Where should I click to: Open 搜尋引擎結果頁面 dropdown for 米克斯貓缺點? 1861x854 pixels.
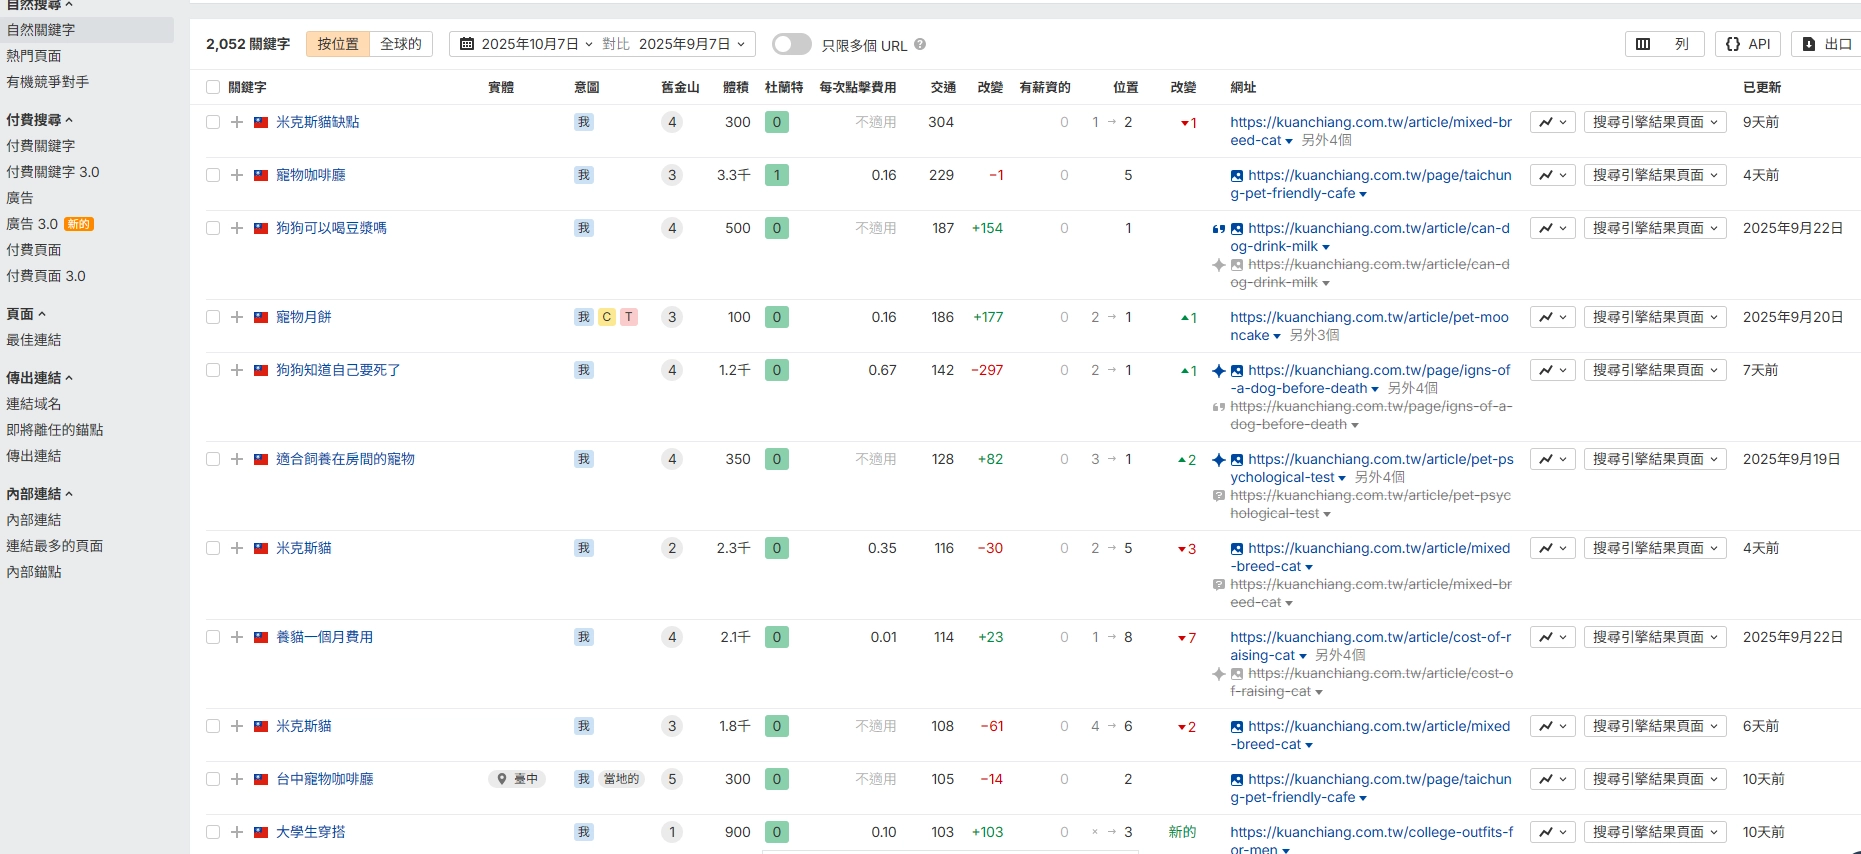1655,122
